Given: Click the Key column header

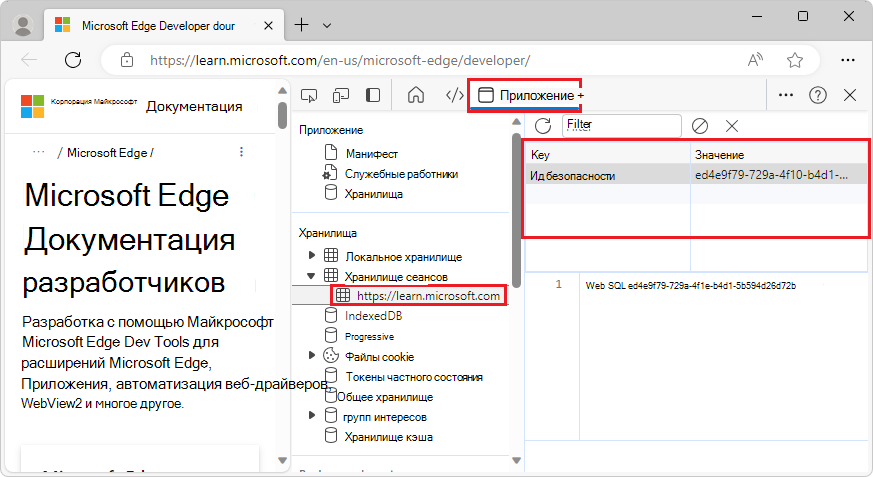Looking at the screenshot, I should (x=607, y=155).
